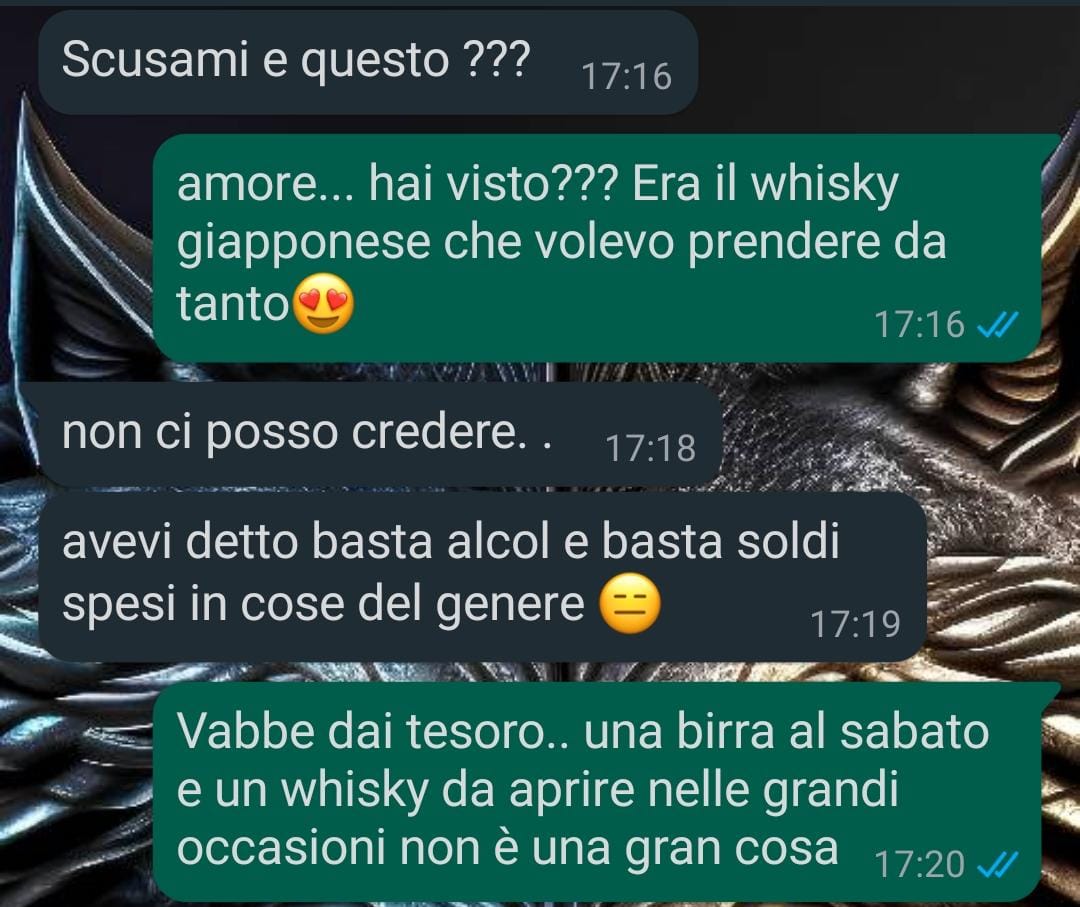
Task: Tap the 17:20 timestamp on last message
Action: click(x=920, y=864)
